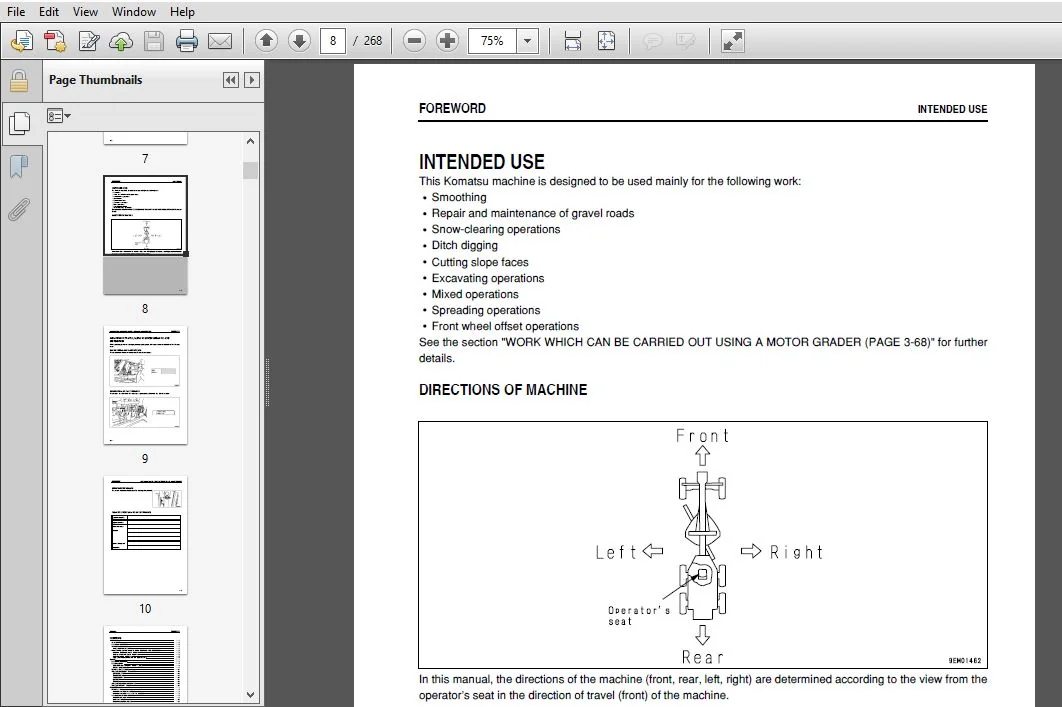This screenshot has height=707, width=1062.
Task: Click the fit one full page icon
Action: [x=606, y=41]
